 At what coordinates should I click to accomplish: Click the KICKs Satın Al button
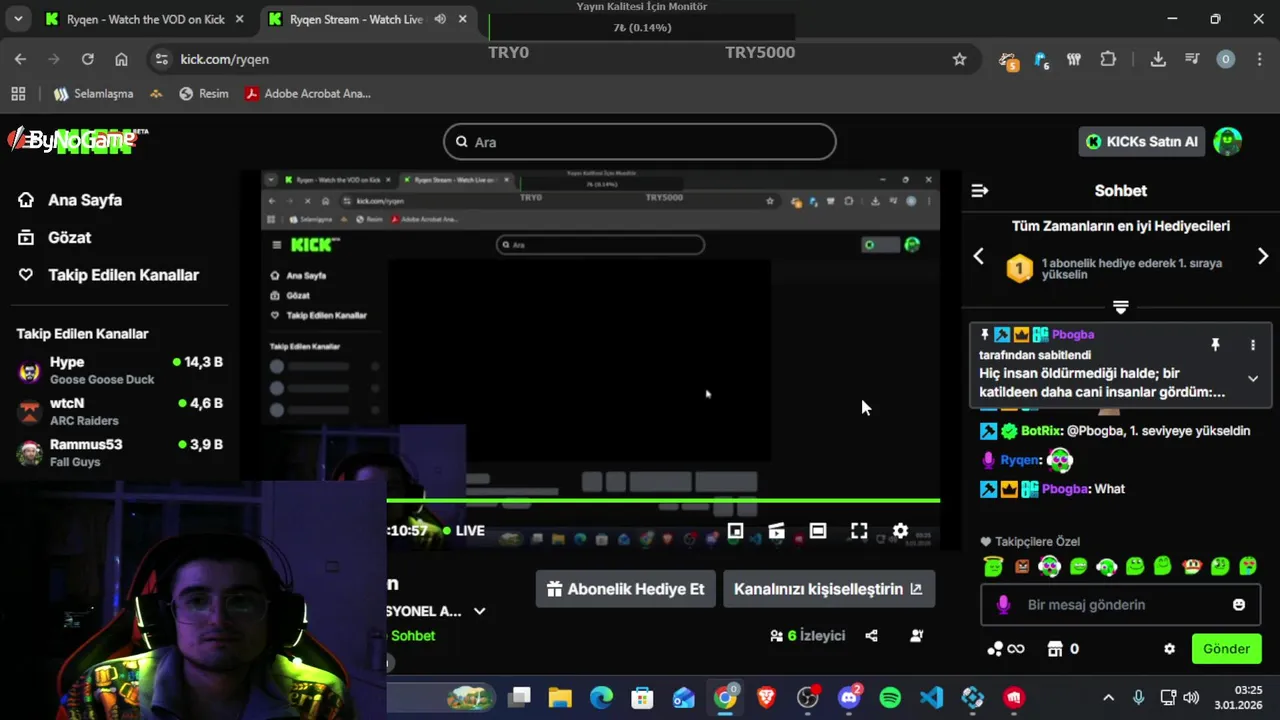(x=1142, y=142)
